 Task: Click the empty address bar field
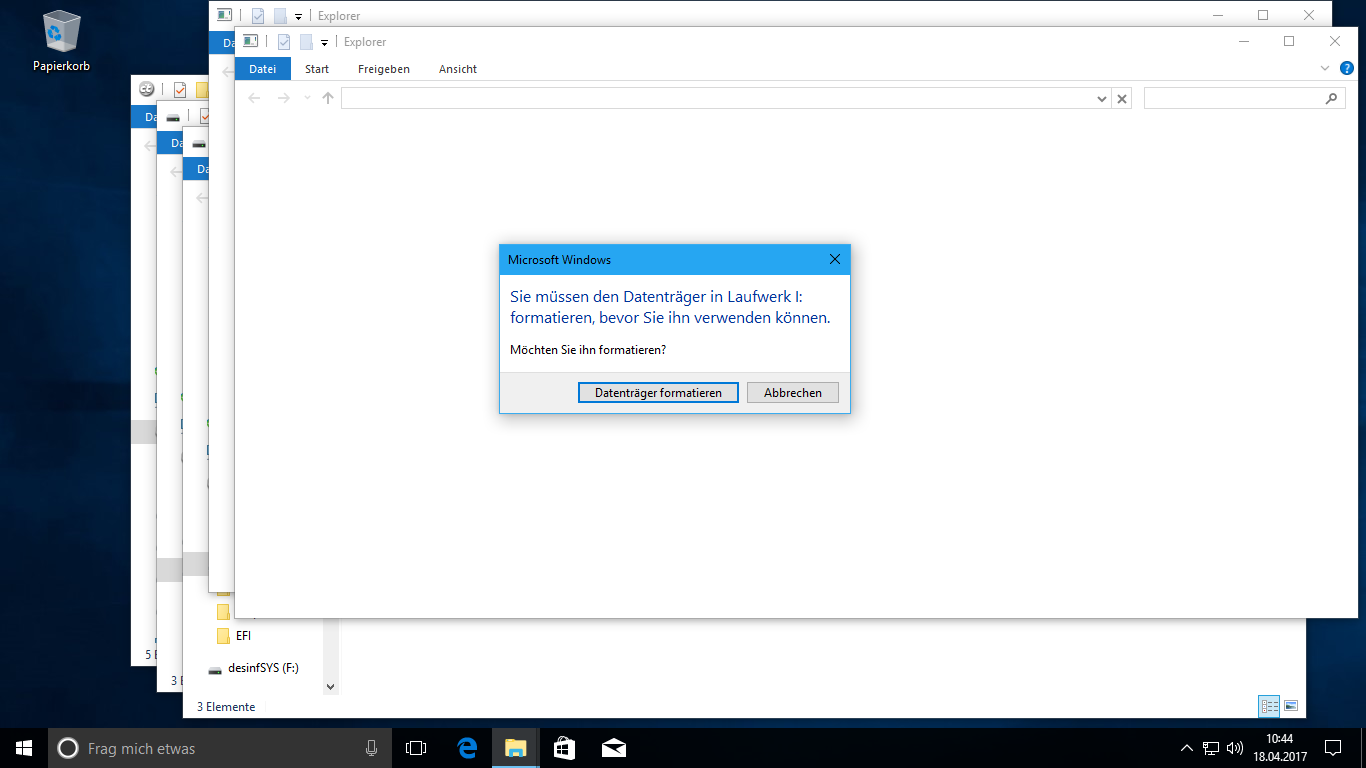(718, 98)
